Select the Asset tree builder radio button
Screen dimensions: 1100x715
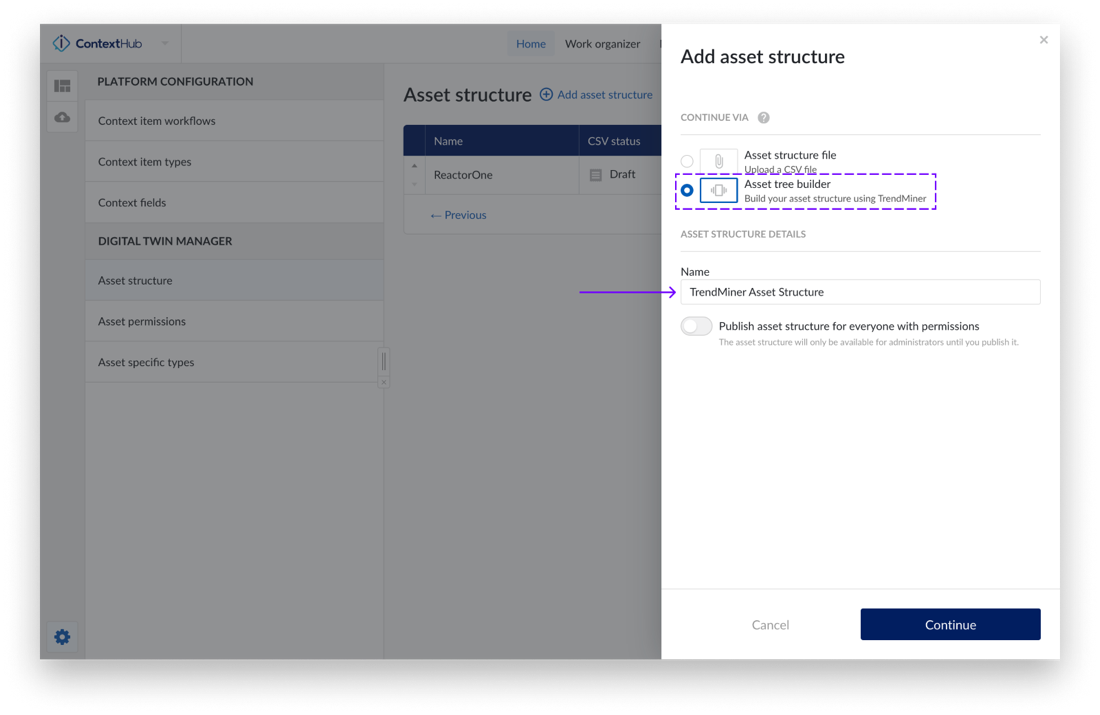(687, 190)
